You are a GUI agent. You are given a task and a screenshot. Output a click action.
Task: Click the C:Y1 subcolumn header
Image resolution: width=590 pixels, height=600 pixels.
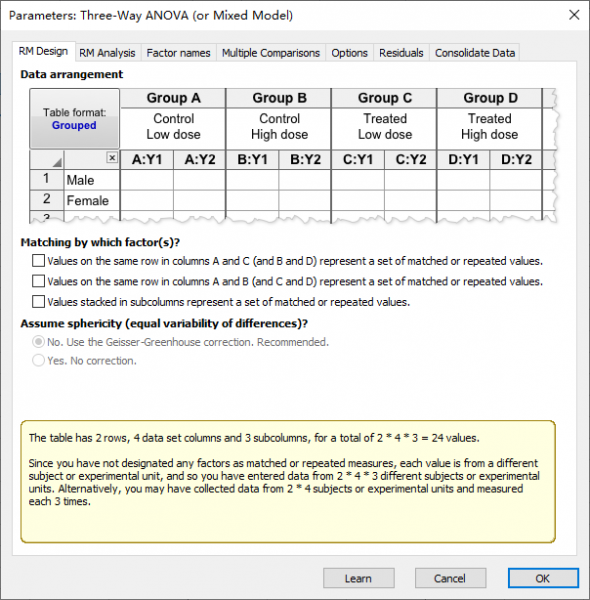click(358, 160)
